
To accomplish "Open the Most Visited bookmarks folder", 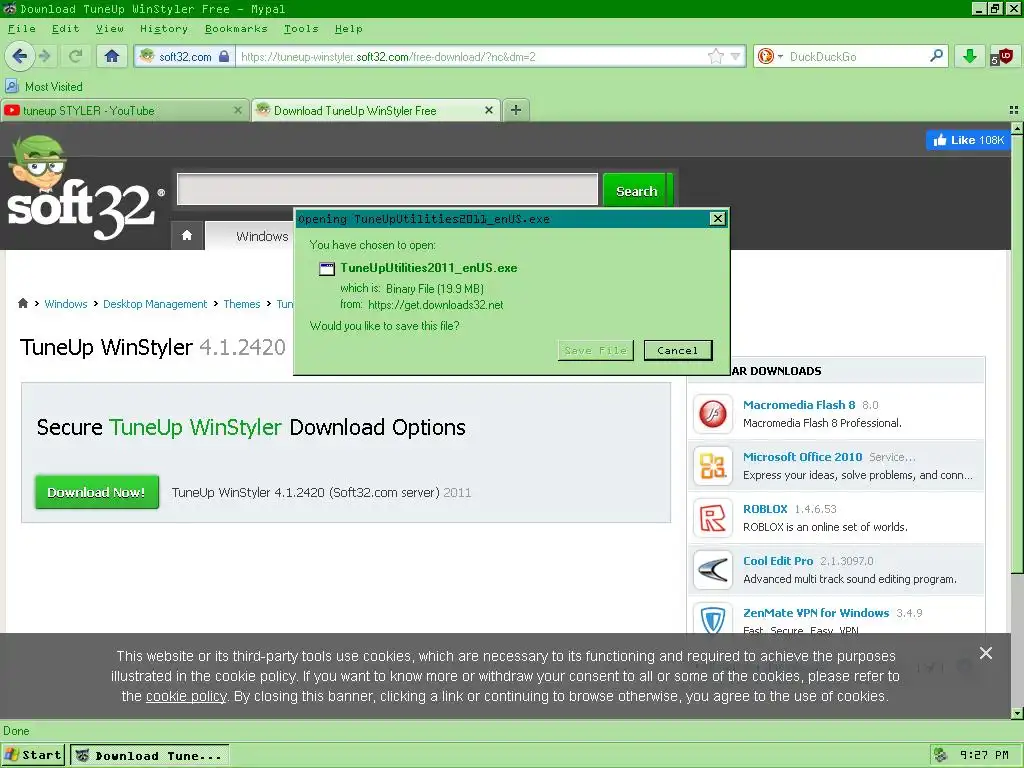I will coord(44,86).
